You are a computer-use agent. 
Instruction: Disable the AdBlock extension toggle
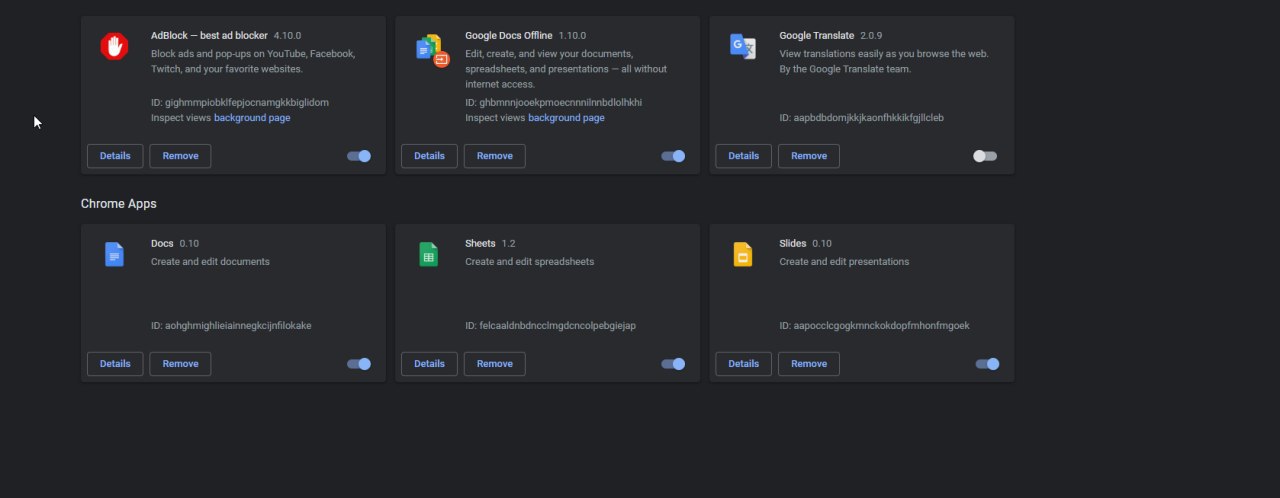pos(359,156)
